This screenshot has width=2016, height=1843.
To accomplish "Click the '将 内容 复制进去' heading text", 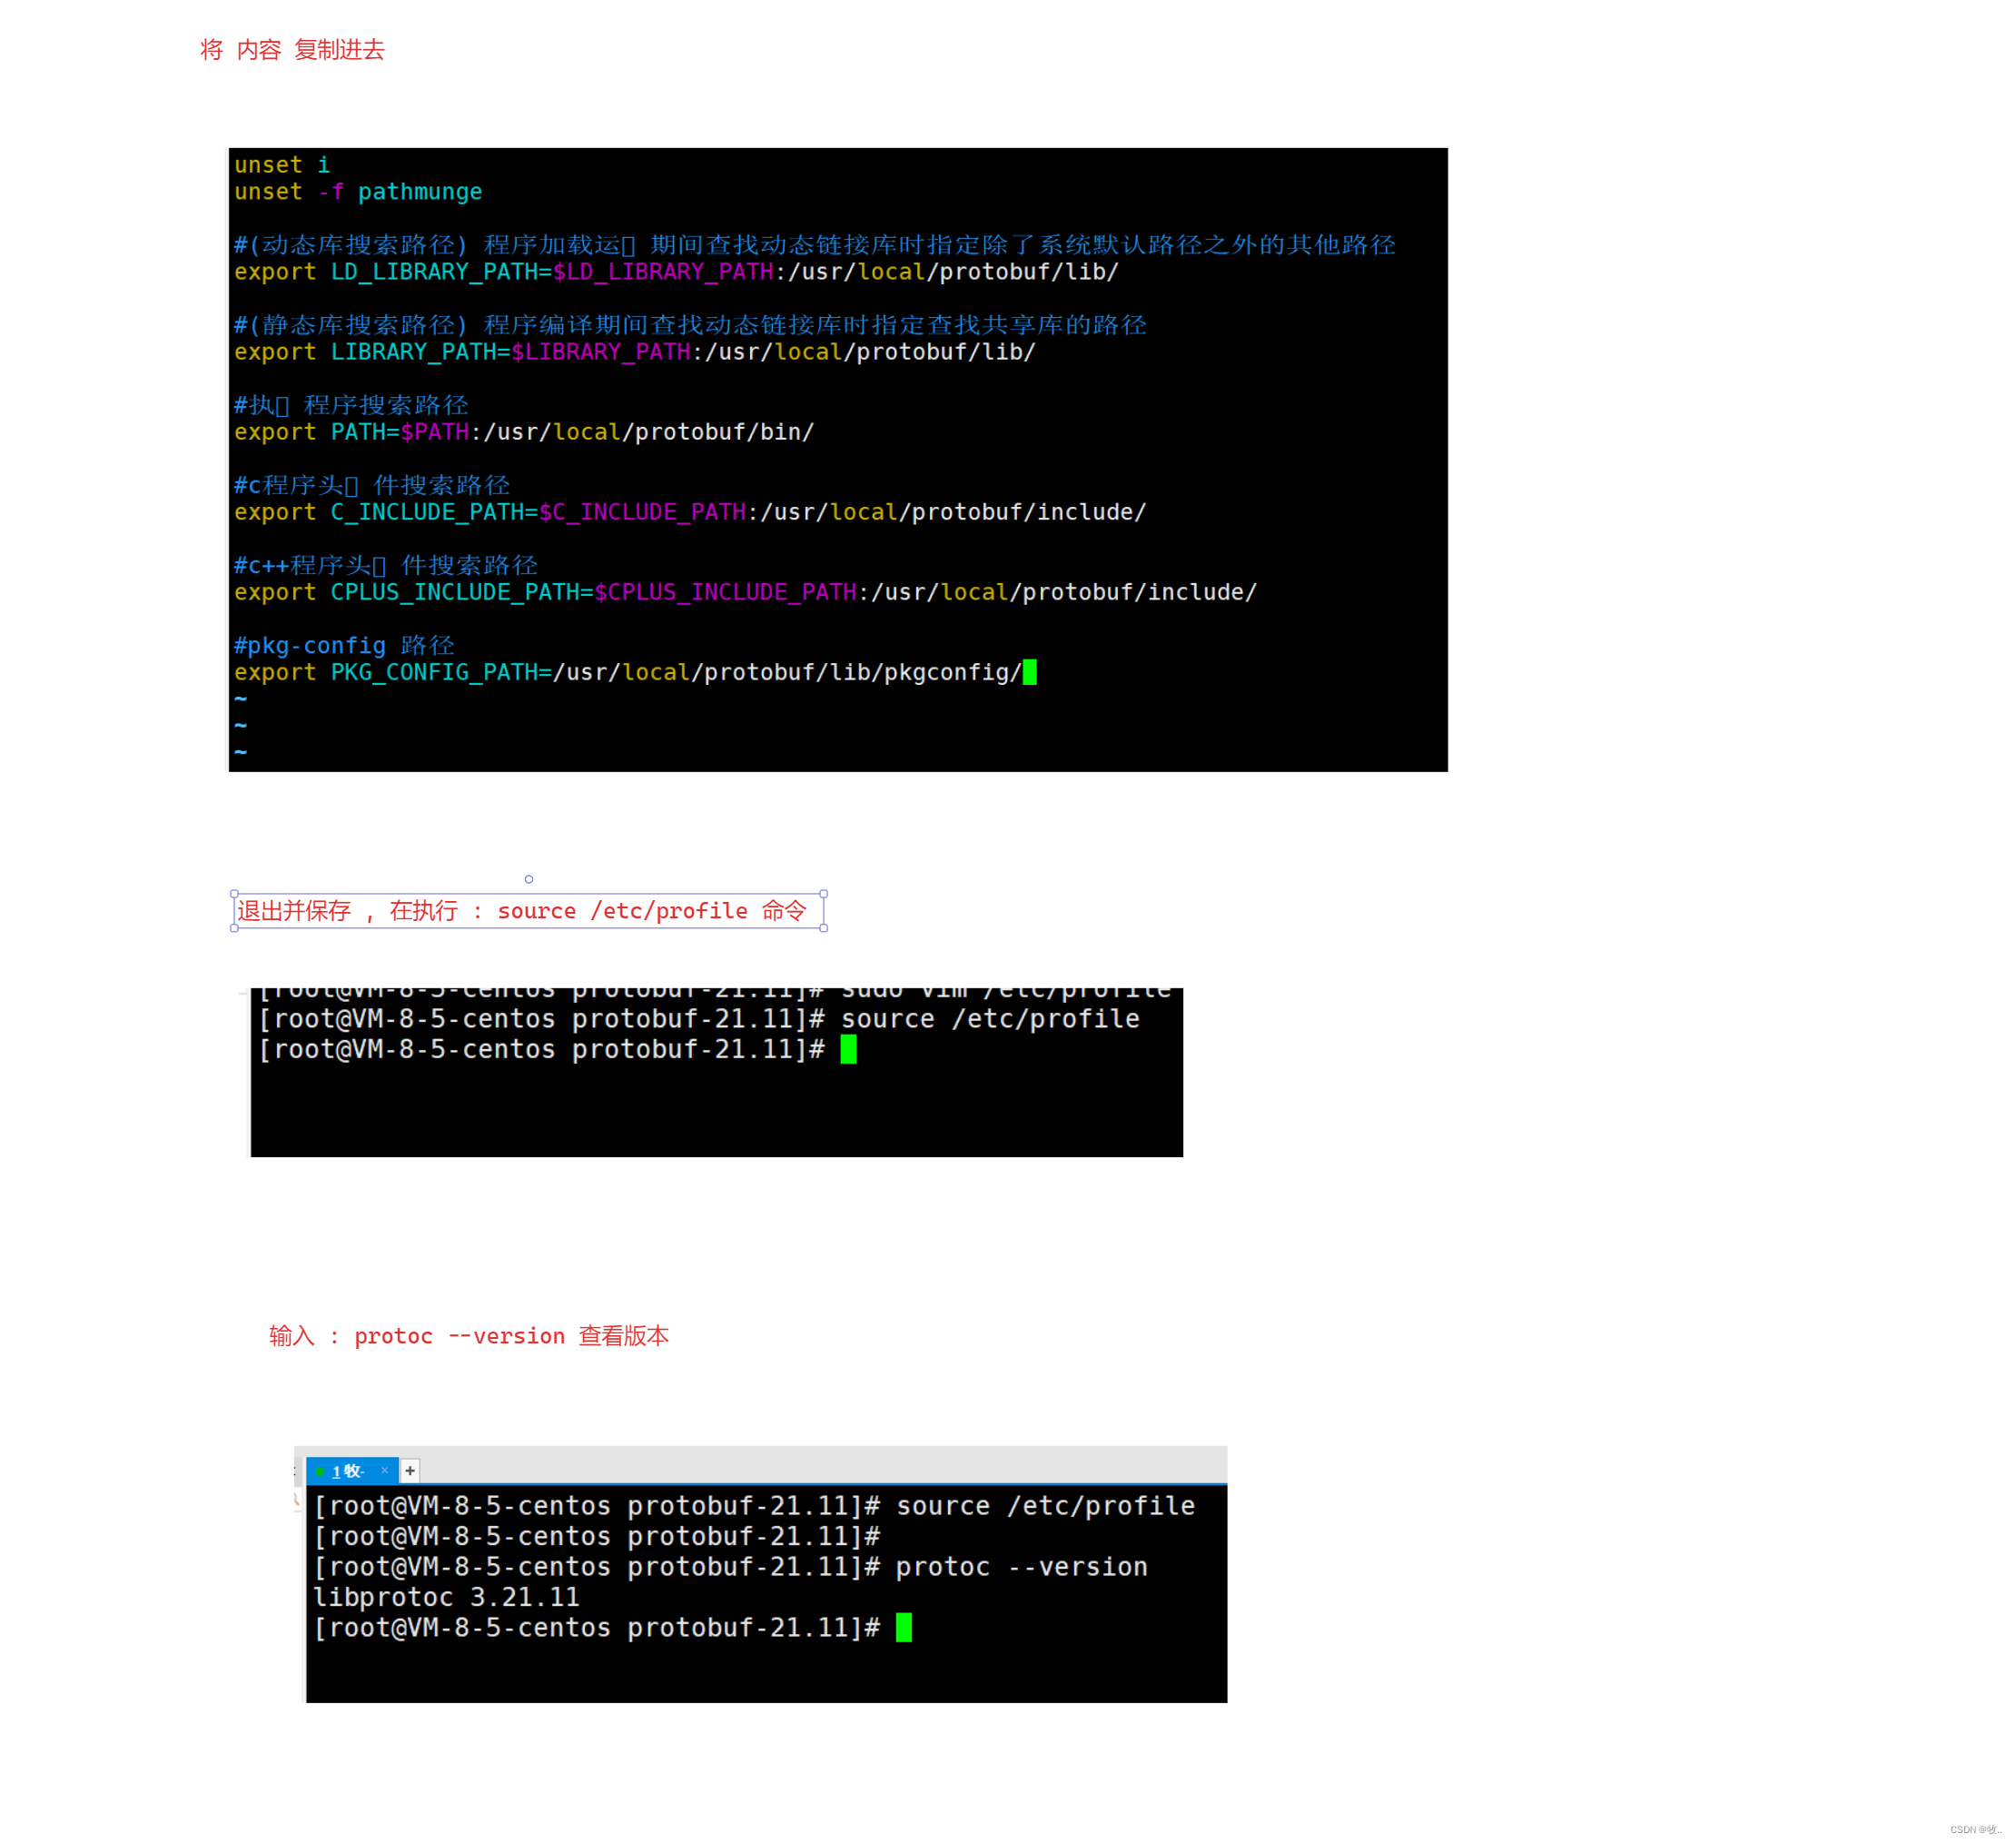I will [x=292, y=50].
